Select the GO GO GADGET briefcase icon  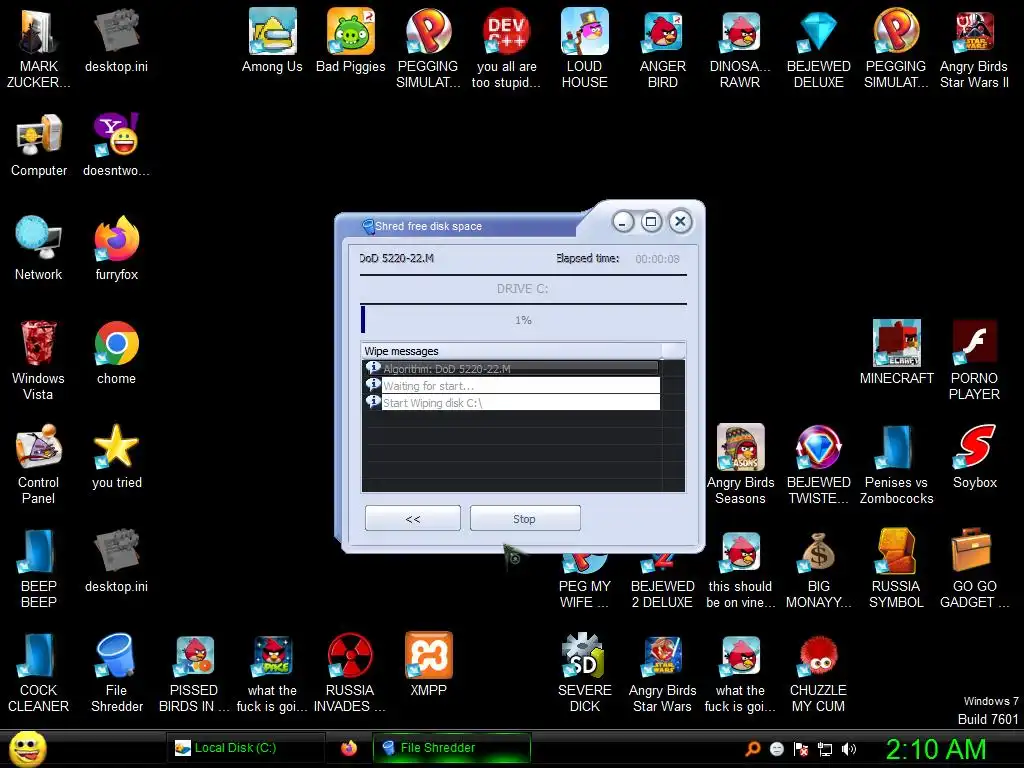(974, 568)
